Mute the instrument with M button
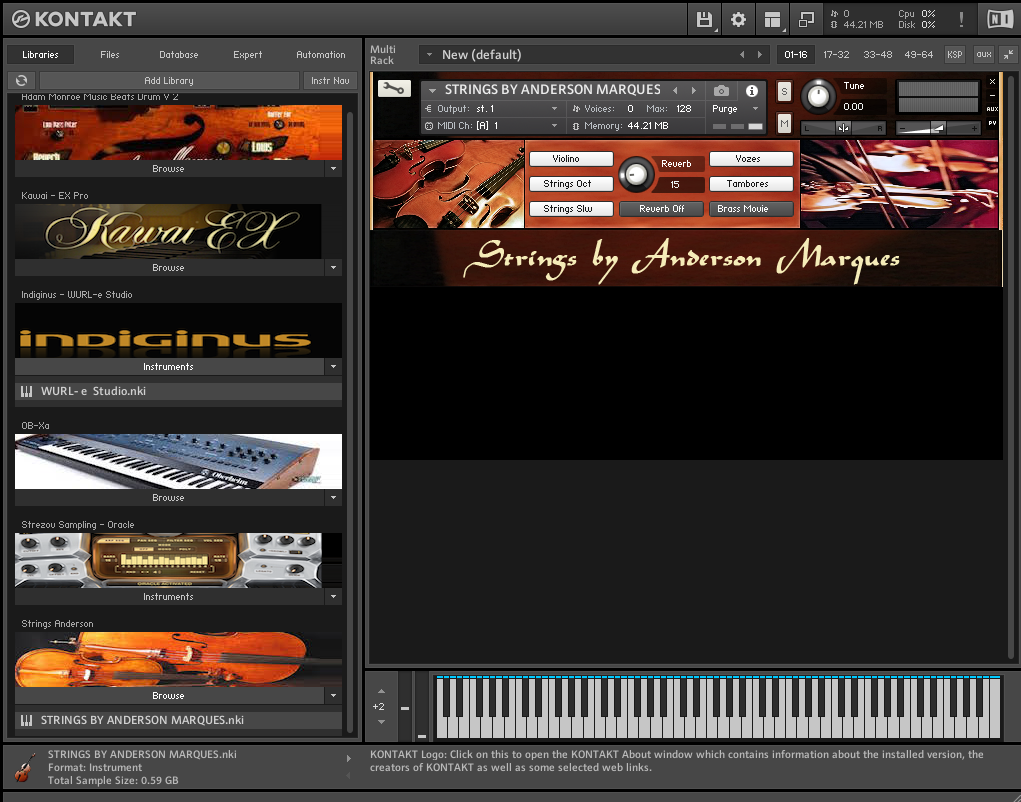Image resolution: width=1021 pixels, height=802 pixels. click(x=784, y=122)
